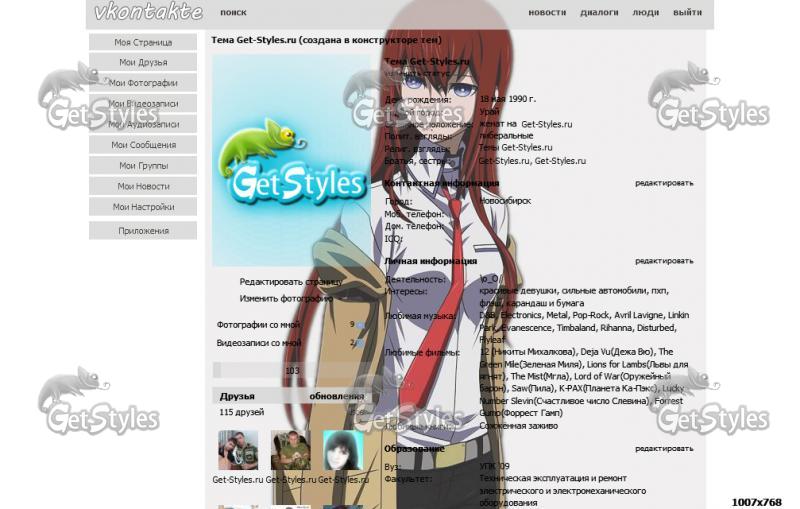The width and height of the screenshot is (800, 509).
Task: Click редактировать next to Личная информация
Action: (664, 261)
